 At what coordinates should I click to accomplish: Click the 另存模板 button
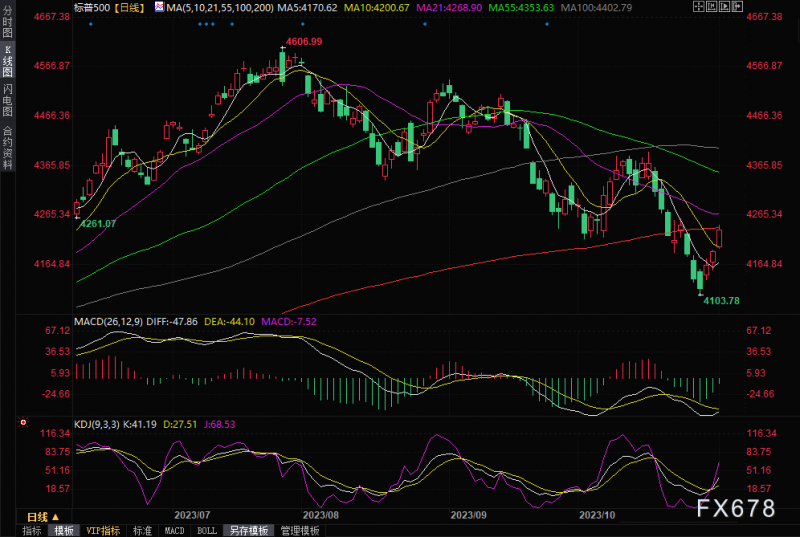tap(247, 530)
